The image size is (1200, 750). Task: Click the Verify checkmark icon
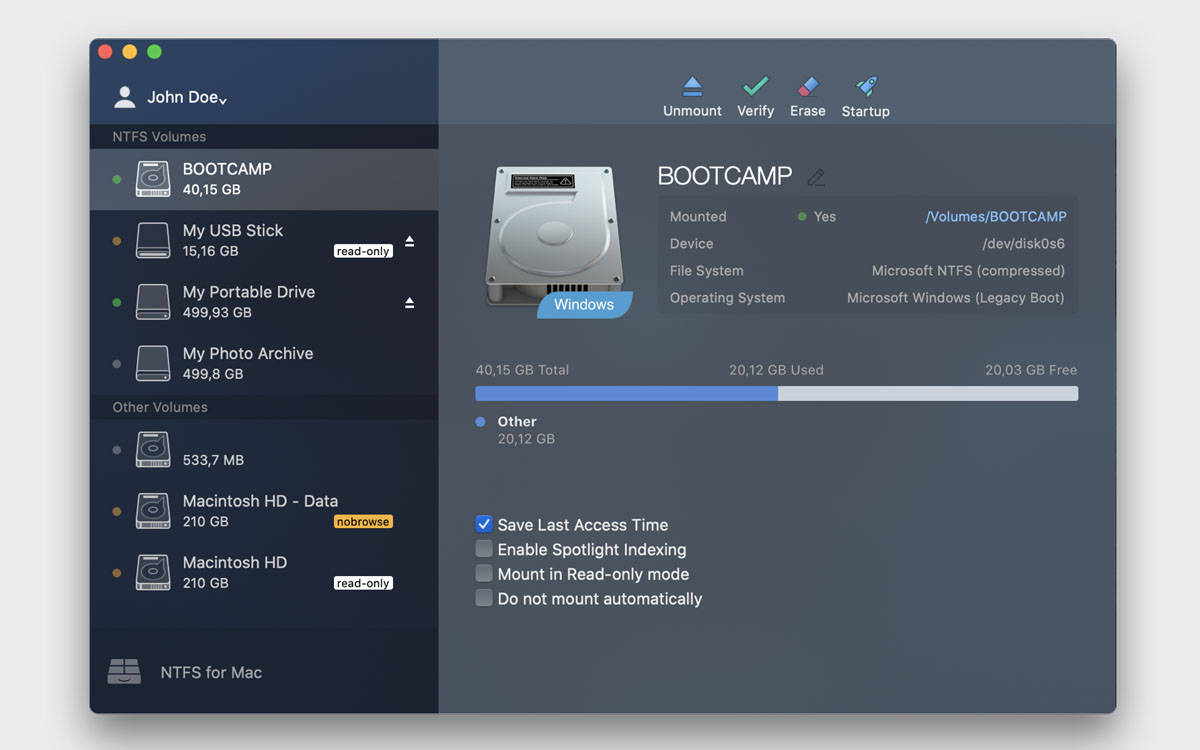pos(756,87)
